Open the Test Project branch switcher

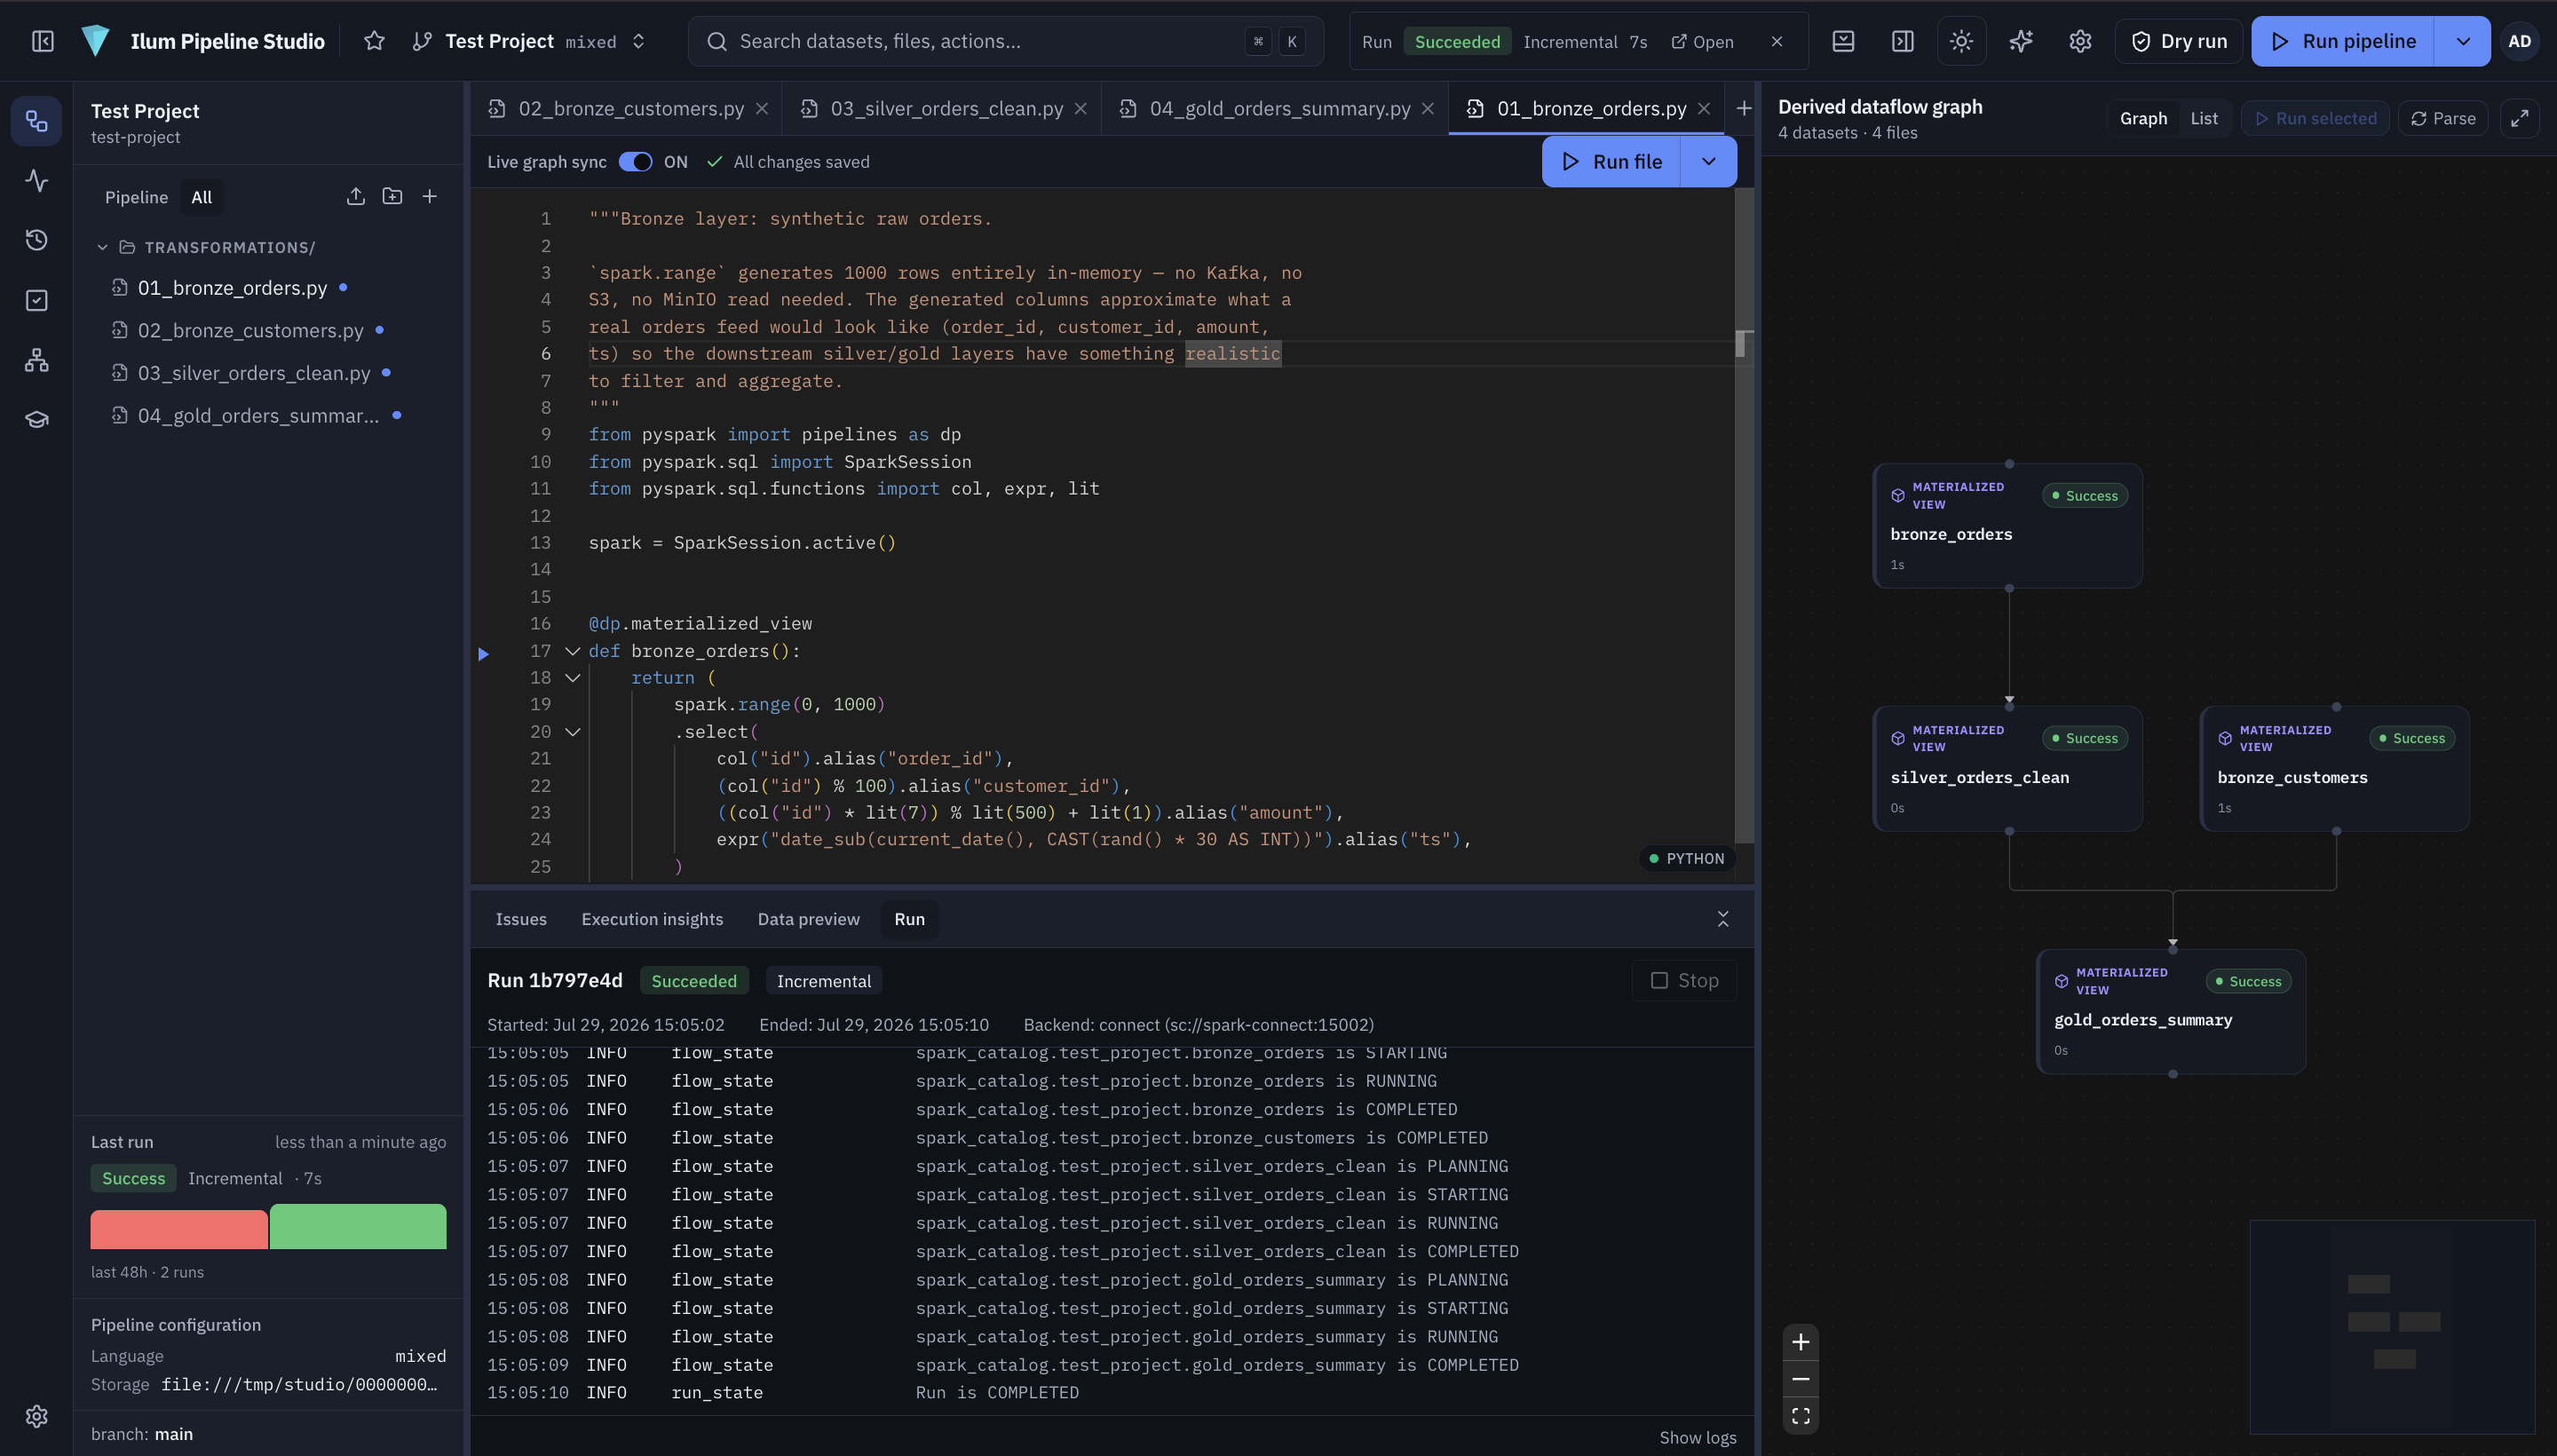coord(530,41)
